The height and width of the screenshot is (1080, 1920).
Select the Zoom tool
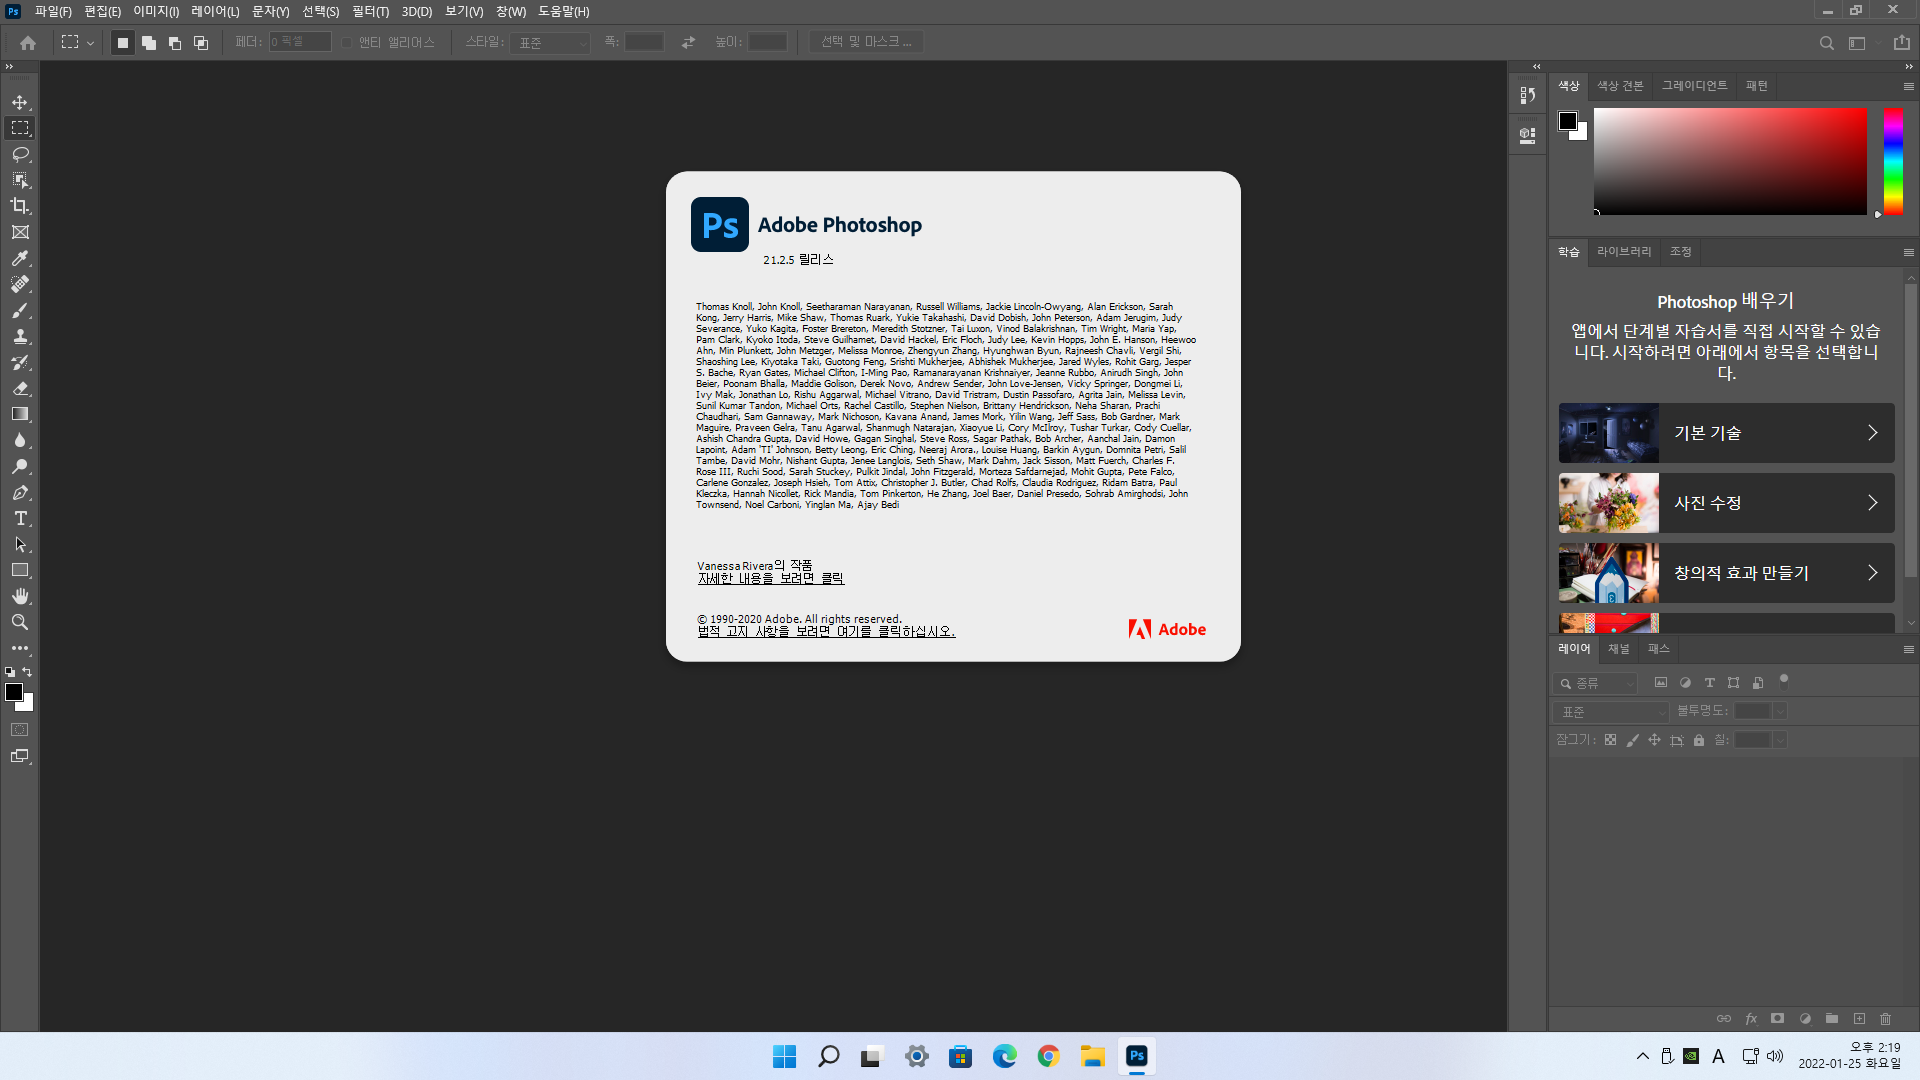tap(20, 622)
